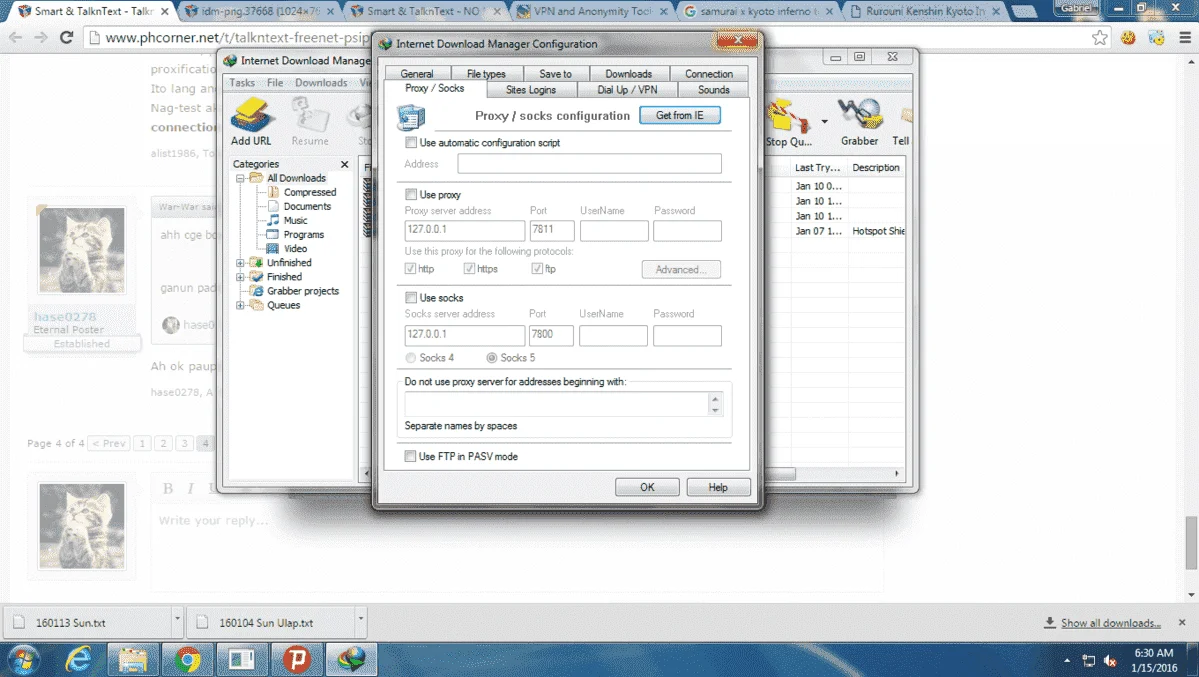Close the Categories panel
The height and width of the screenshot is (677, 1199).
tap(344, 164)
